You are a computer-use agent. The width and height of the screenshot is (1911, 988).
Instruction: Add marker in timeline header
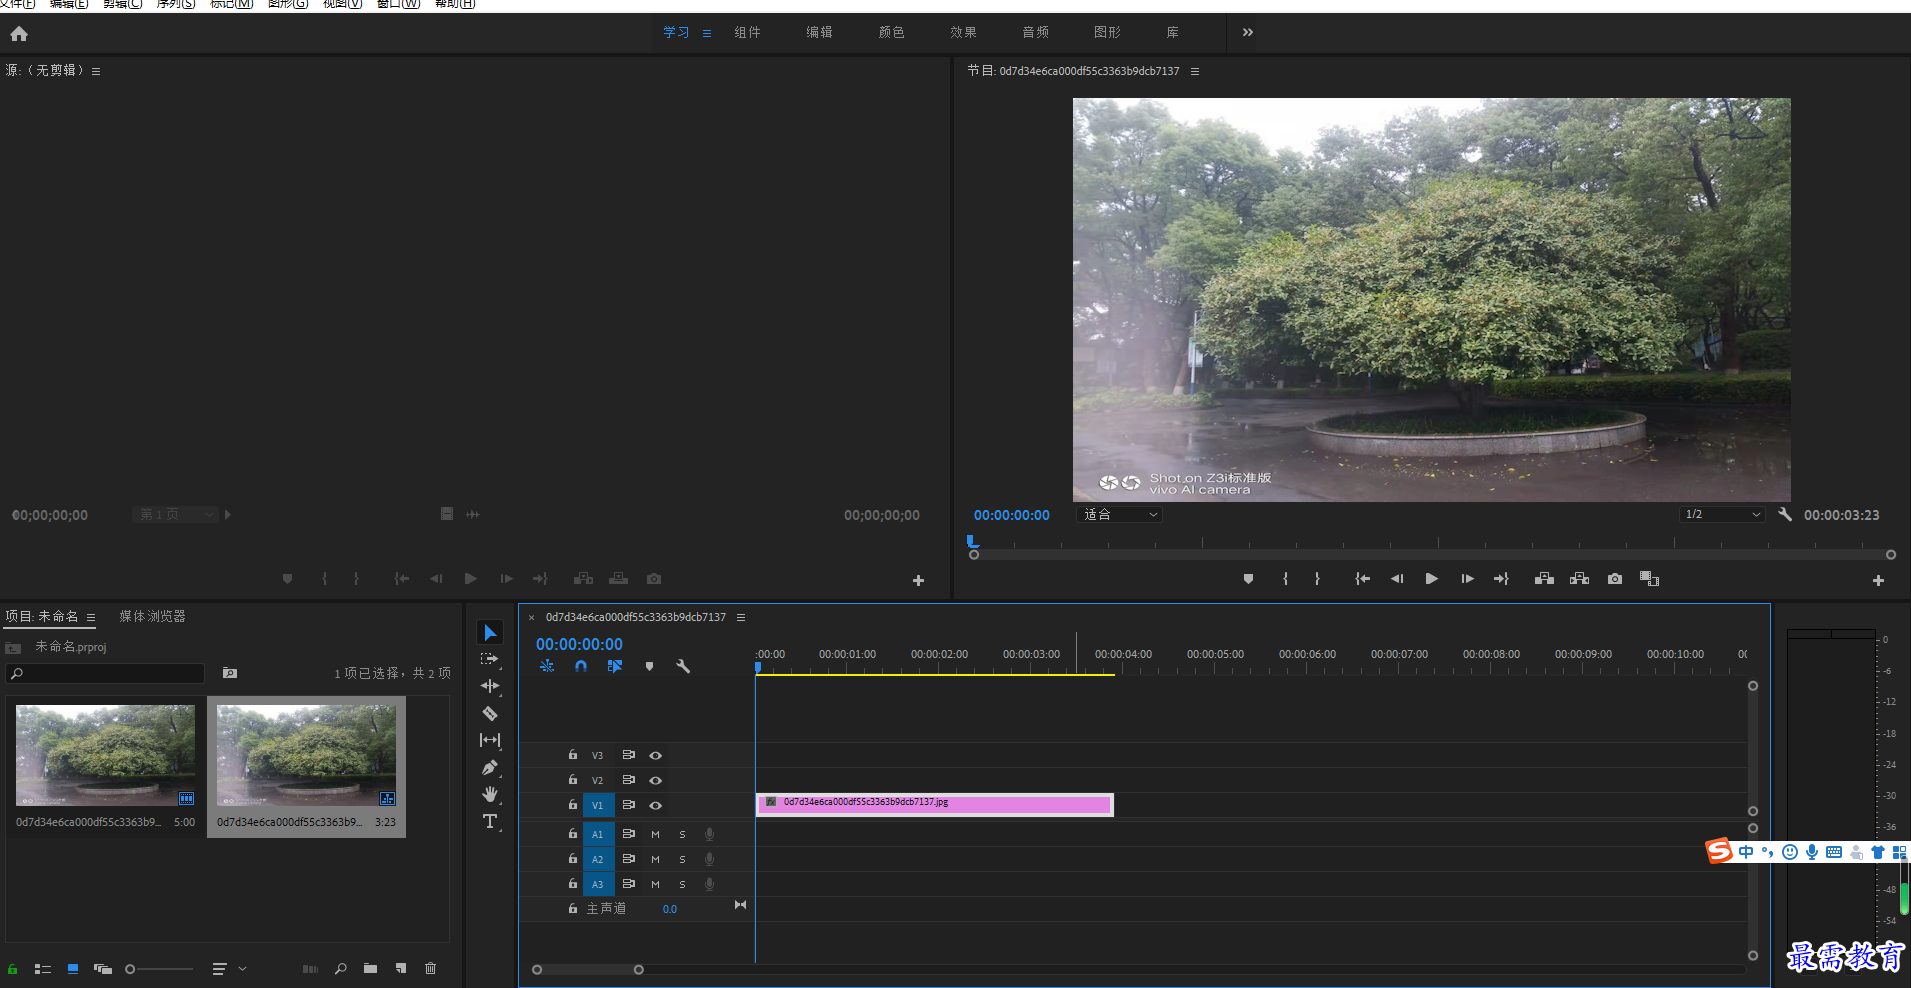click(x=649, y=666)
